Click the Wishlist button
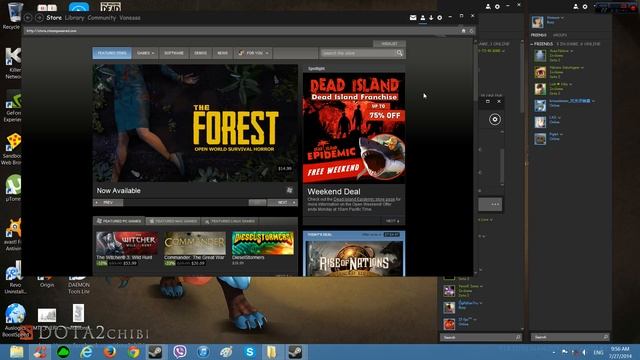Viewport: 640px width, 360px height. tap(389, 44)
